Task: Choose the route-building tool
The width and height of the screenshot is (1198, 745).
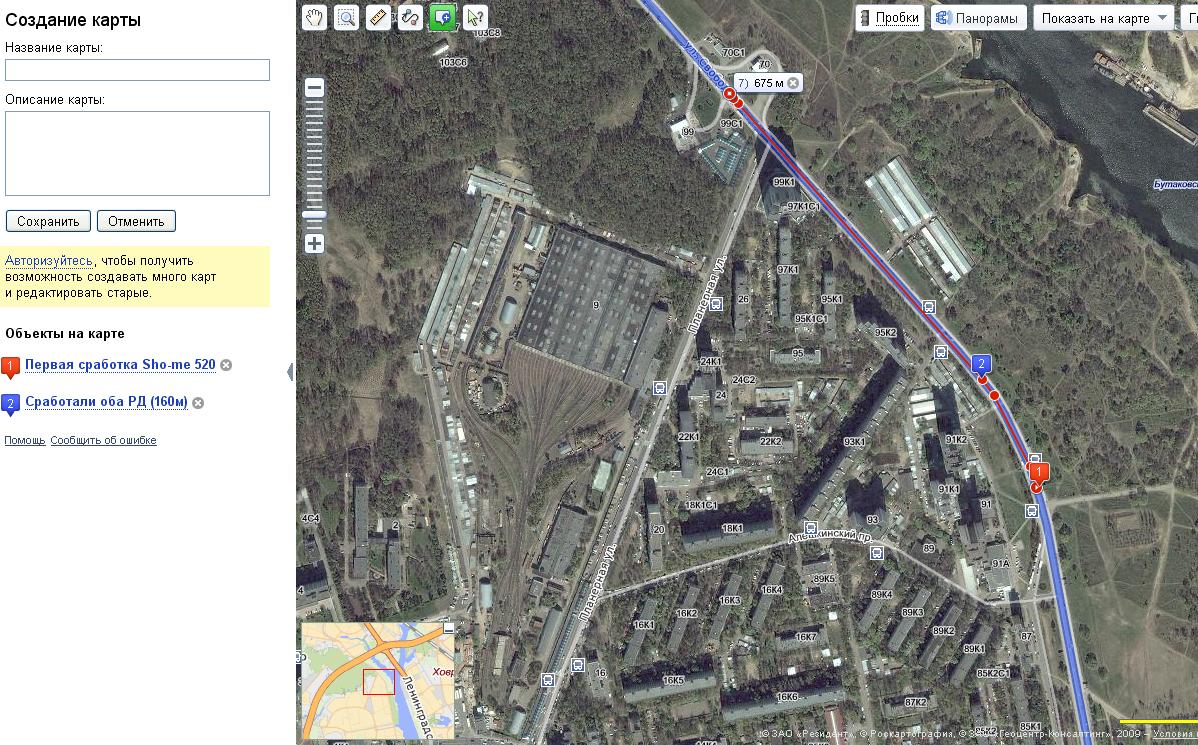Action: click(410, 18)
